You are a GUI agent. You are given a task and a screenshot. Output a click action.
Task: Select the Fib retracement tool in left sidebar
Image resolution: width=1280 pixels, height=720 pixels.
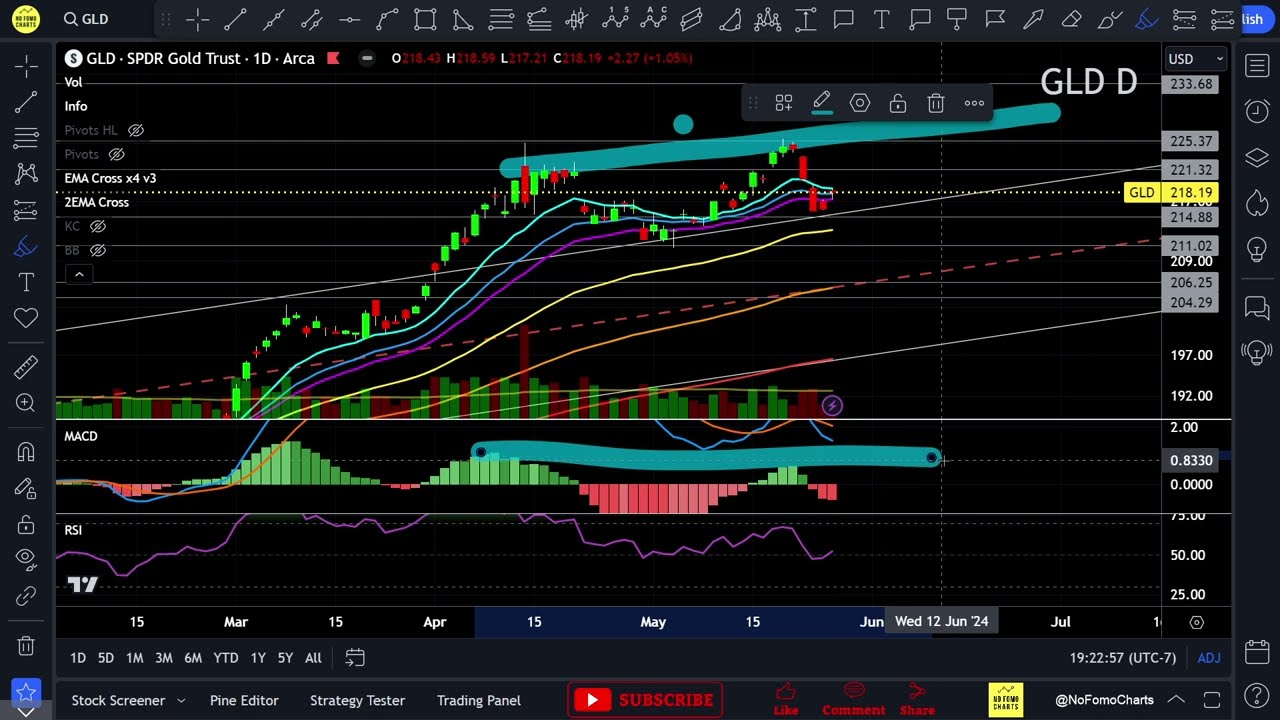(x=26, y=137)
